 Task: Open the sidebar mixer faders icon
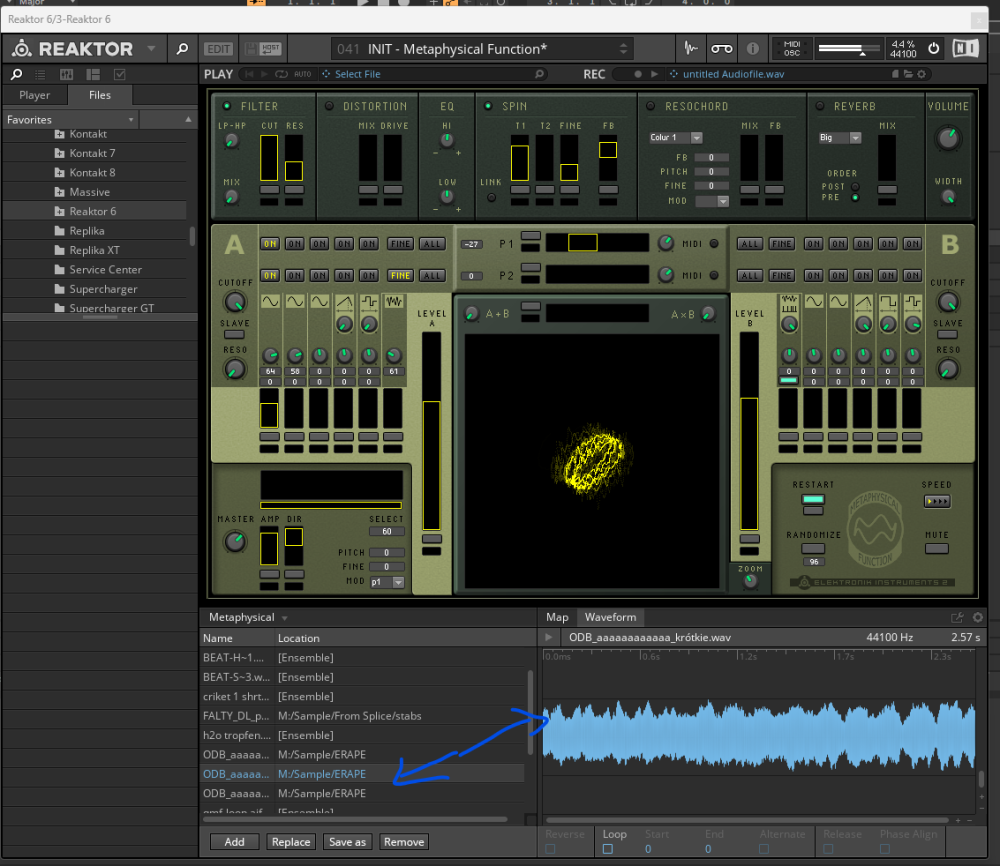point(66,75)
